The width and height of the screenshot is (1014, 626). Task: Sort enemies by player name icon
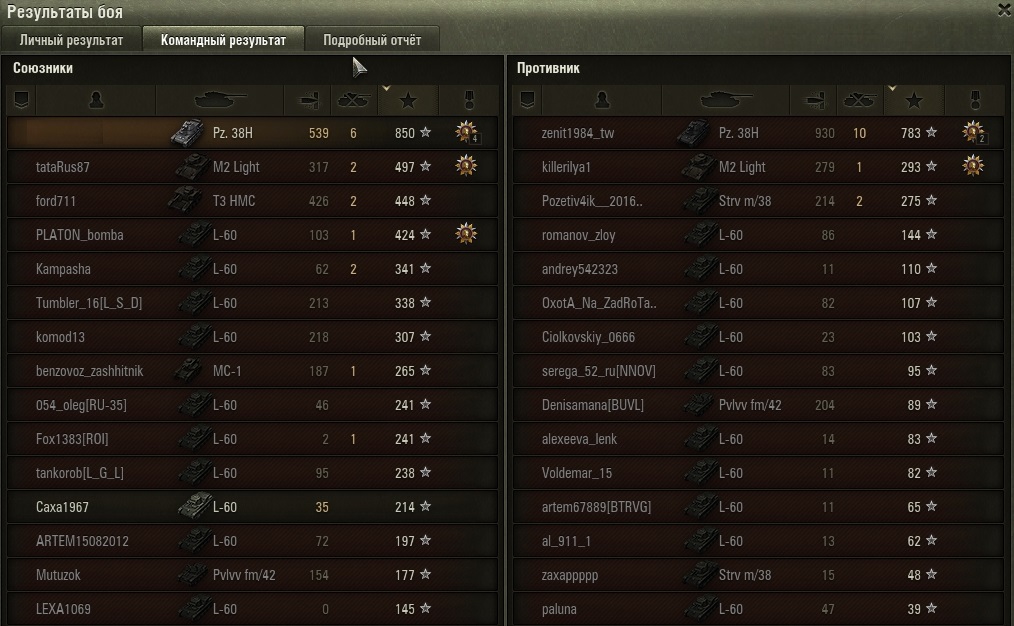602,100
